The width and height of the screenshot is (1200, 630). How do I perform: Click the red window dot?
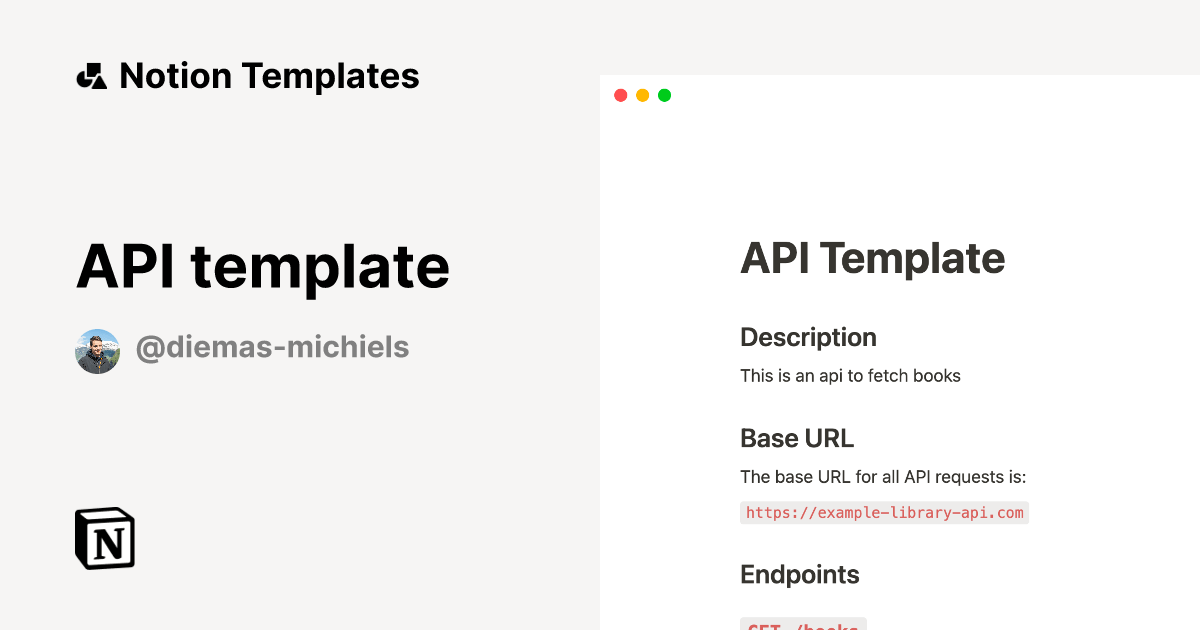click(620, 95)
